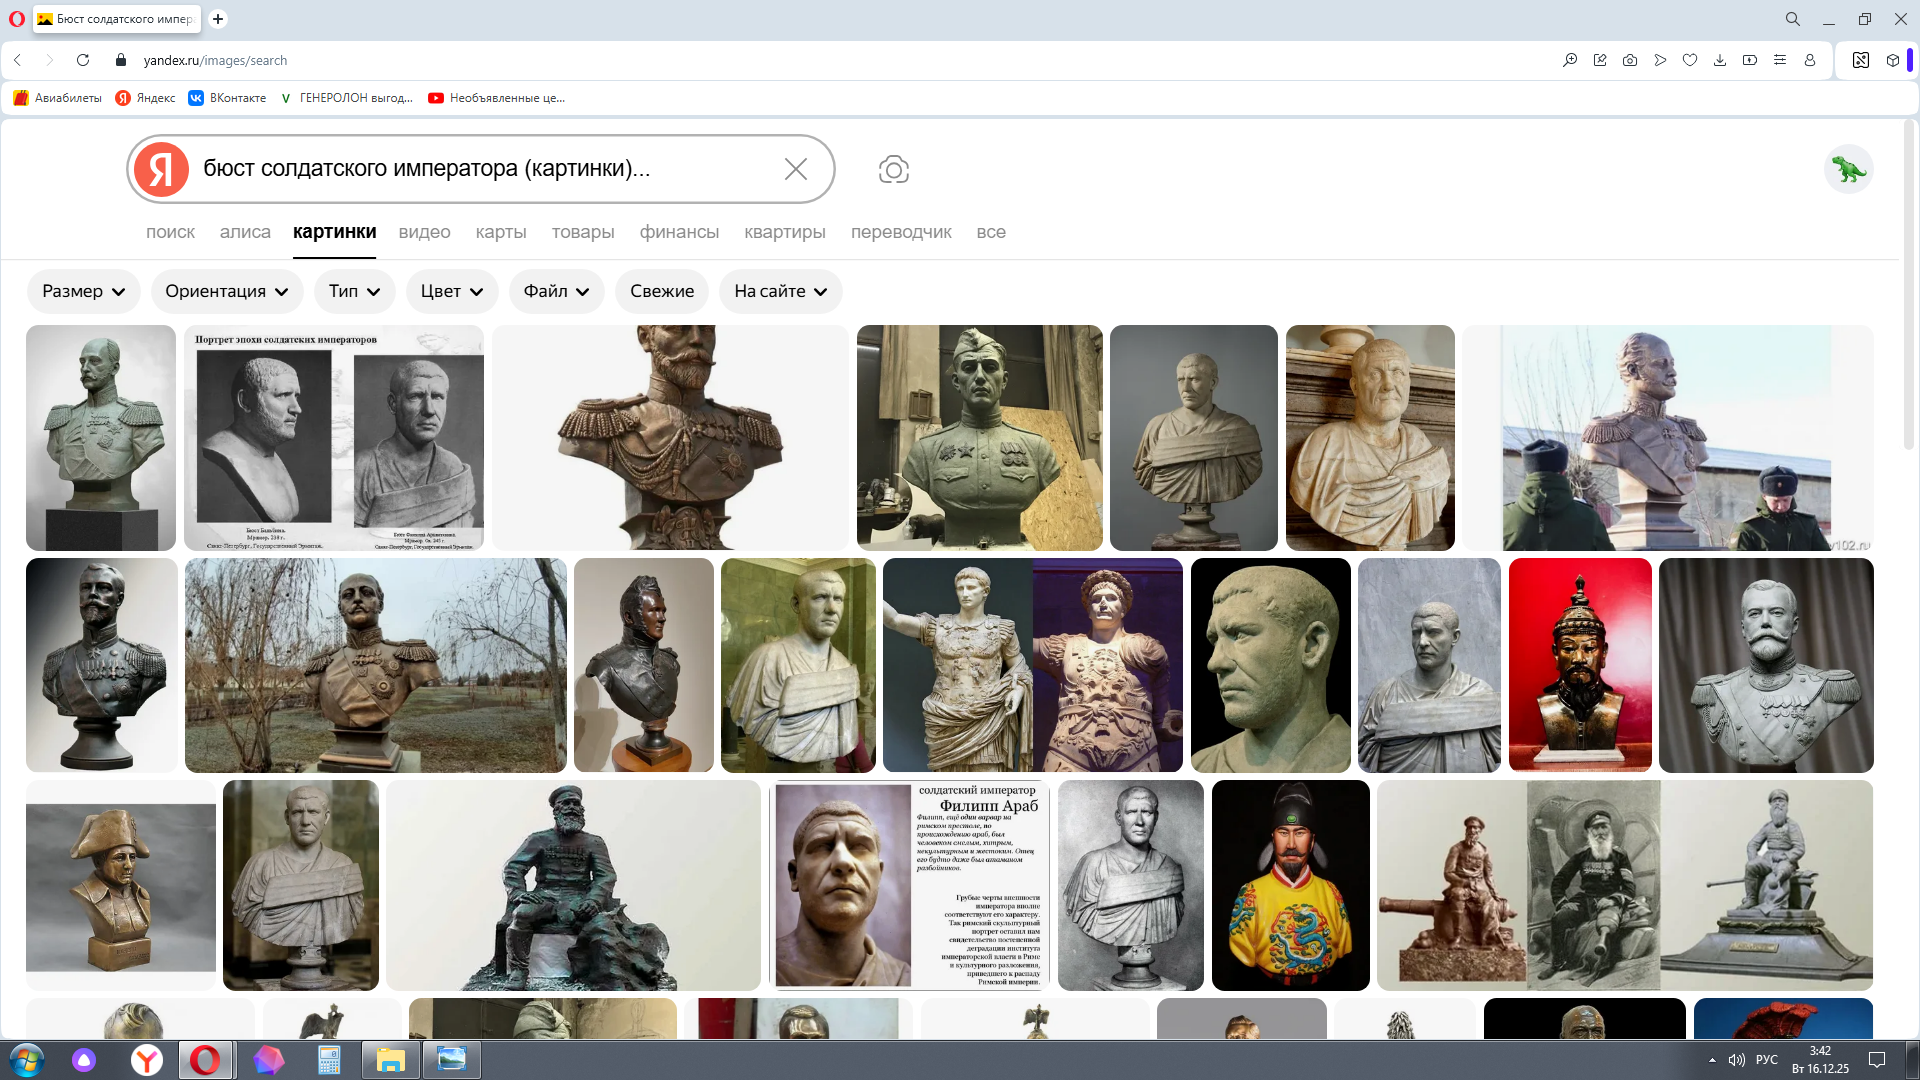Open the На сайте filter dropdown
Screen dimensions: 1920x1080
[780, 291]
